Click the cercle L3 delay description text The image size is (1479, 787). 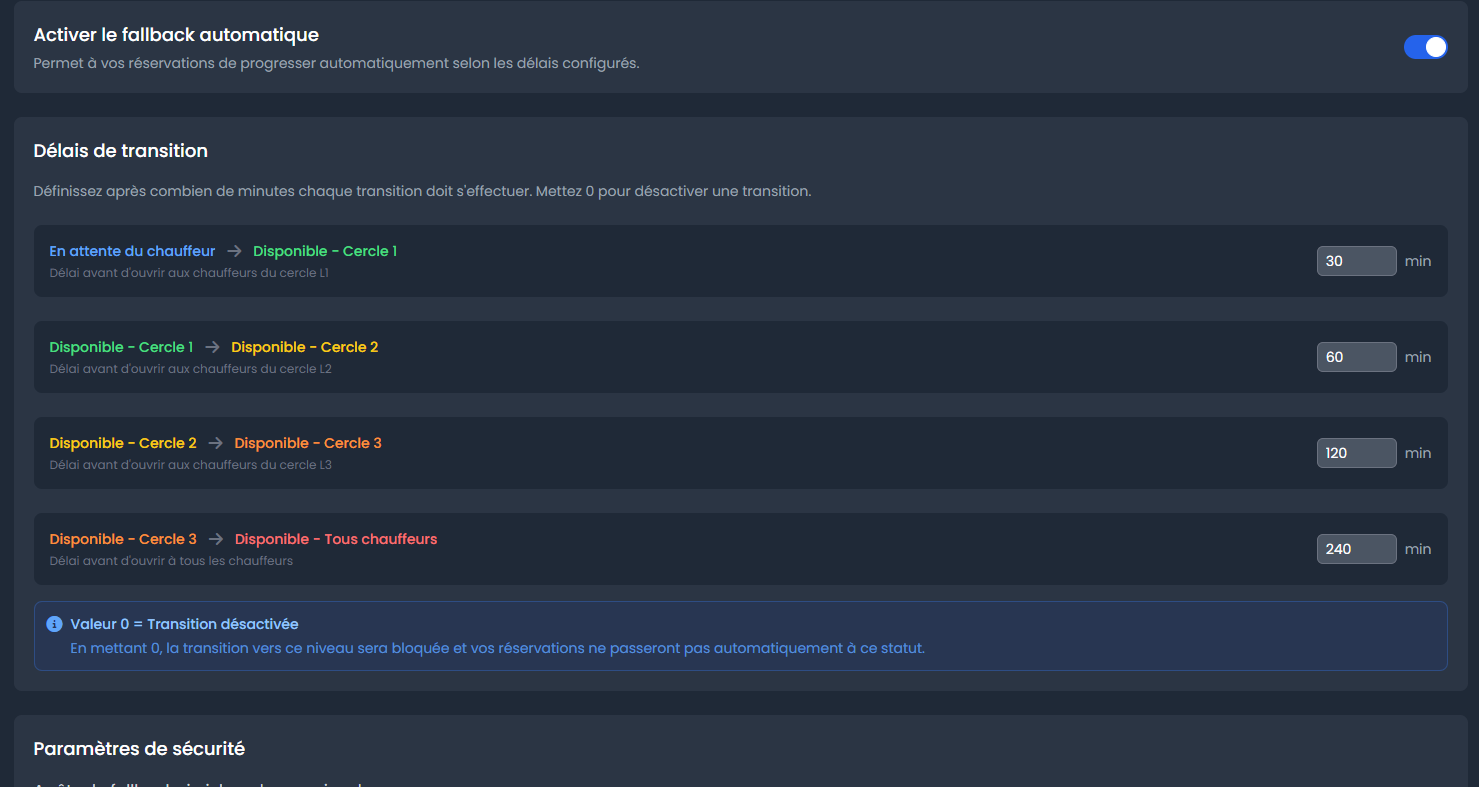[191, 465]
